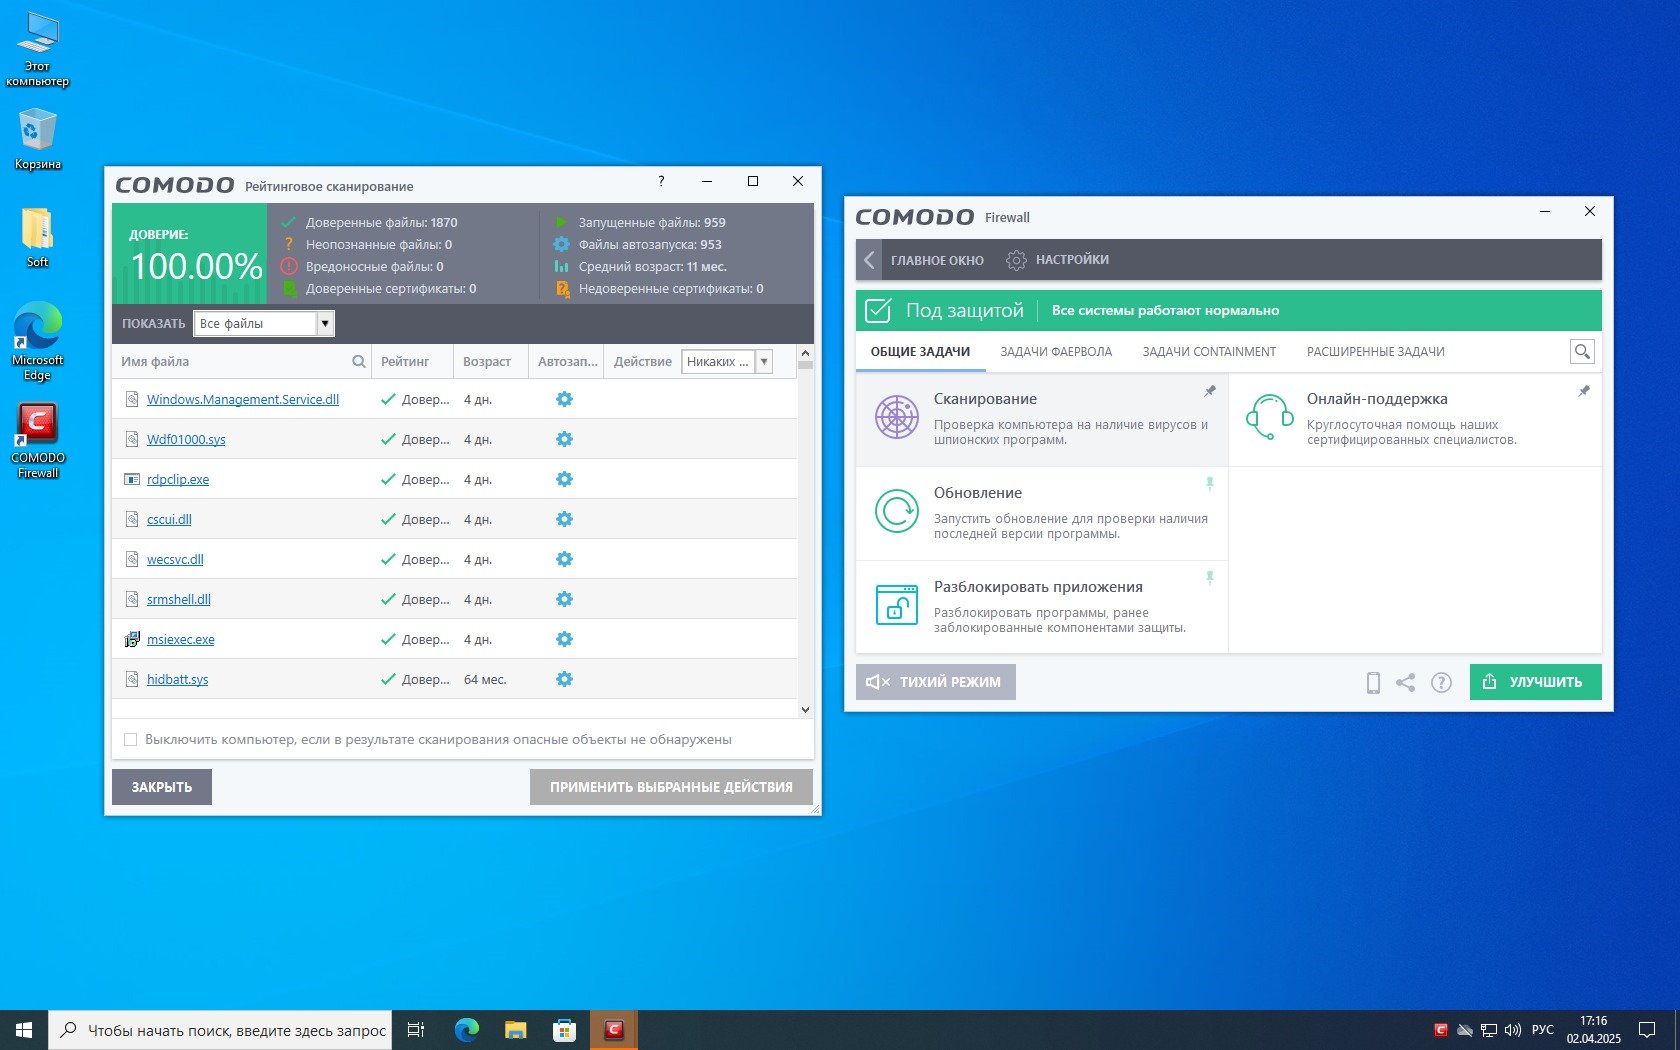Click the ЗАКРЫТЬ button
1680x1050 pixels.
tap(161, 787)
